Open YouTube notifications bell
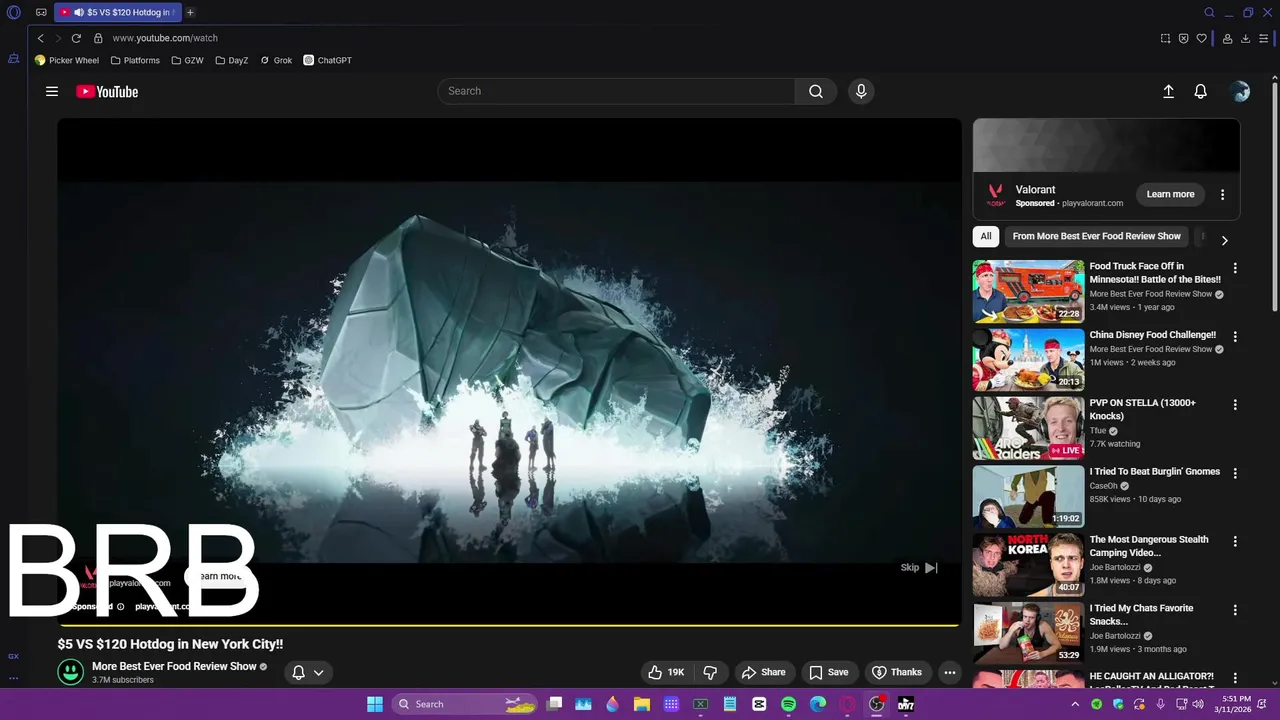 pos(1201,91)
